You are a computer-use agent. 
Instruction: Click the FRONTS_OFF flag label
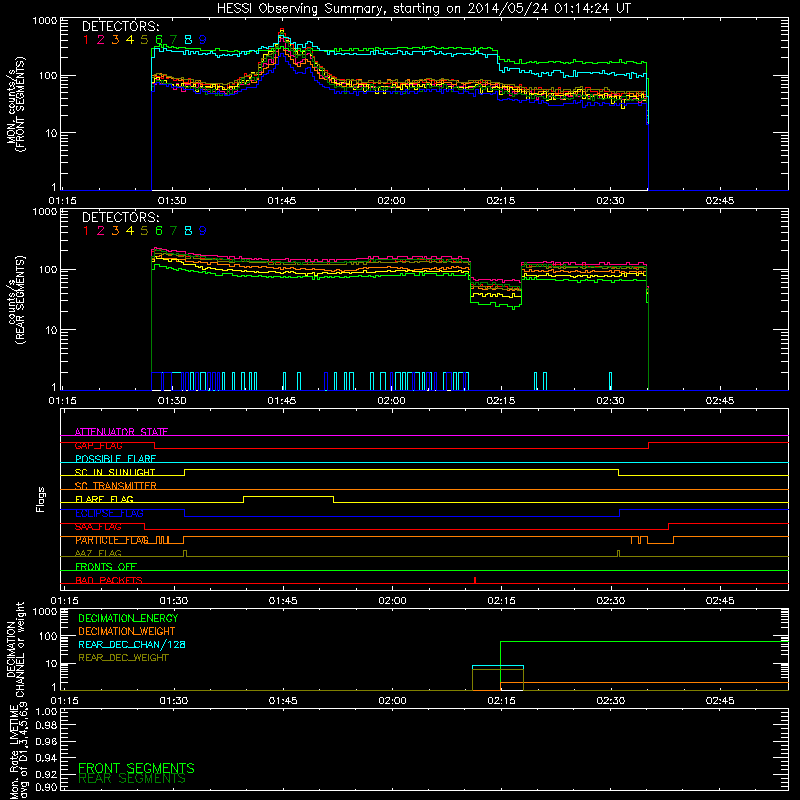pyautogui.click(x=106, y=567)
